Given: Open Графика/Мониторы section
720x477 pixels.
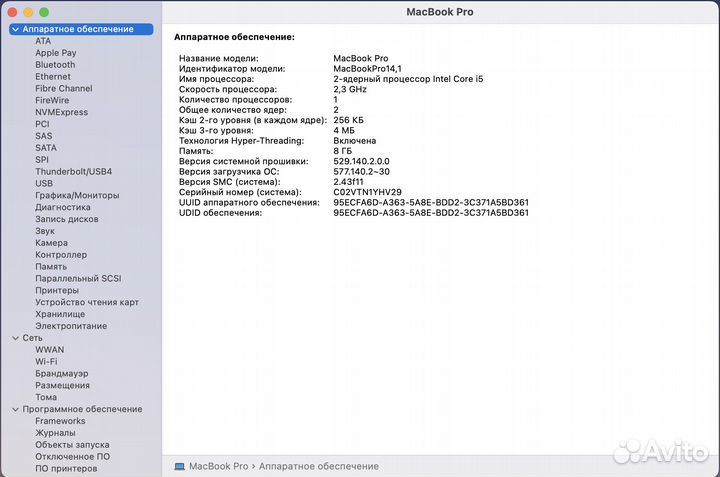Looking at the screenshot, I should click(x=77, y=195).
